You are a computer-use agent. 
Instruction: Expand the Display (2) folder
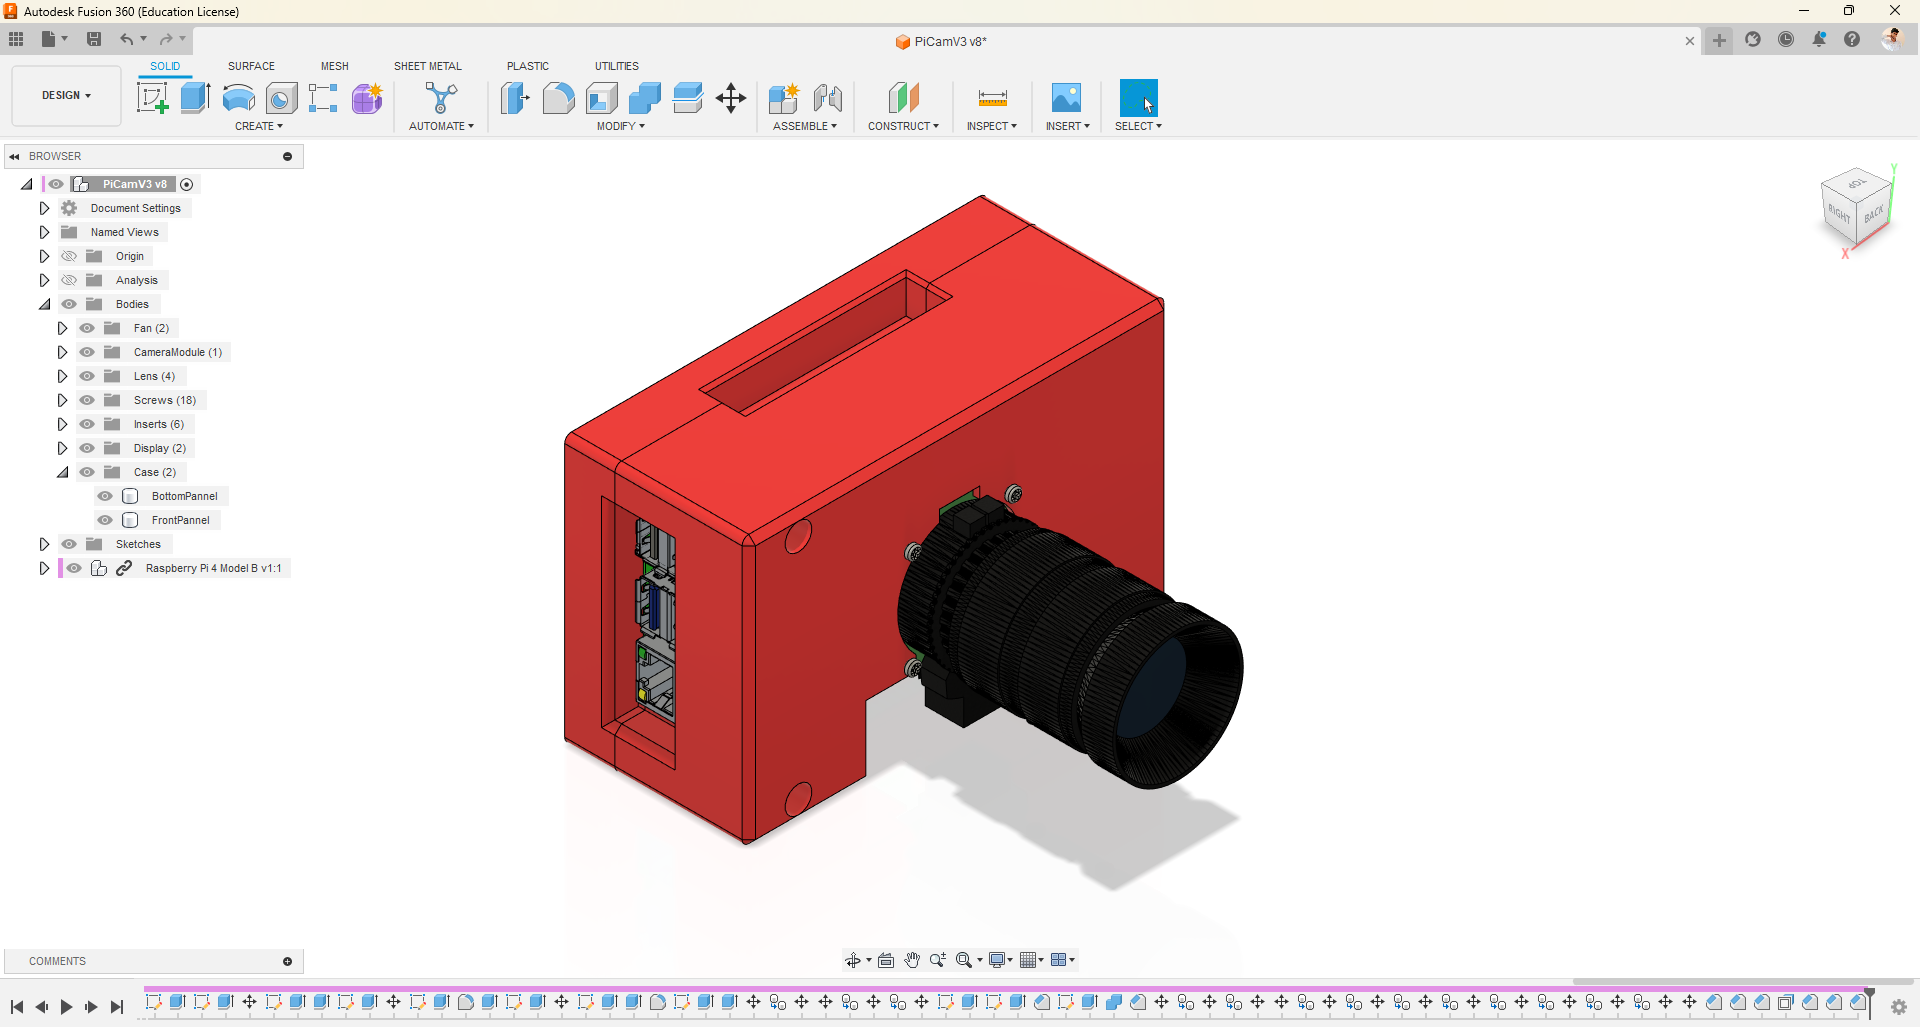(62, 448)
